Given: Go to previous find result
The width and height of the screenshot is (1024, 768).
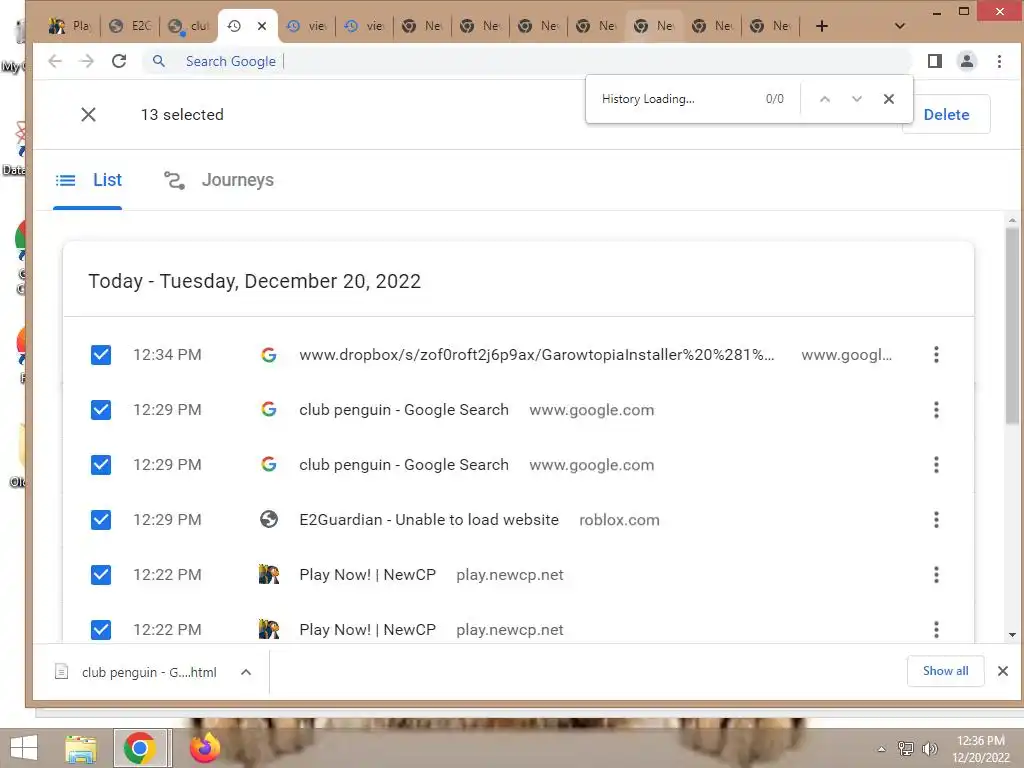Looking at the screenshot, I should 825,99.
